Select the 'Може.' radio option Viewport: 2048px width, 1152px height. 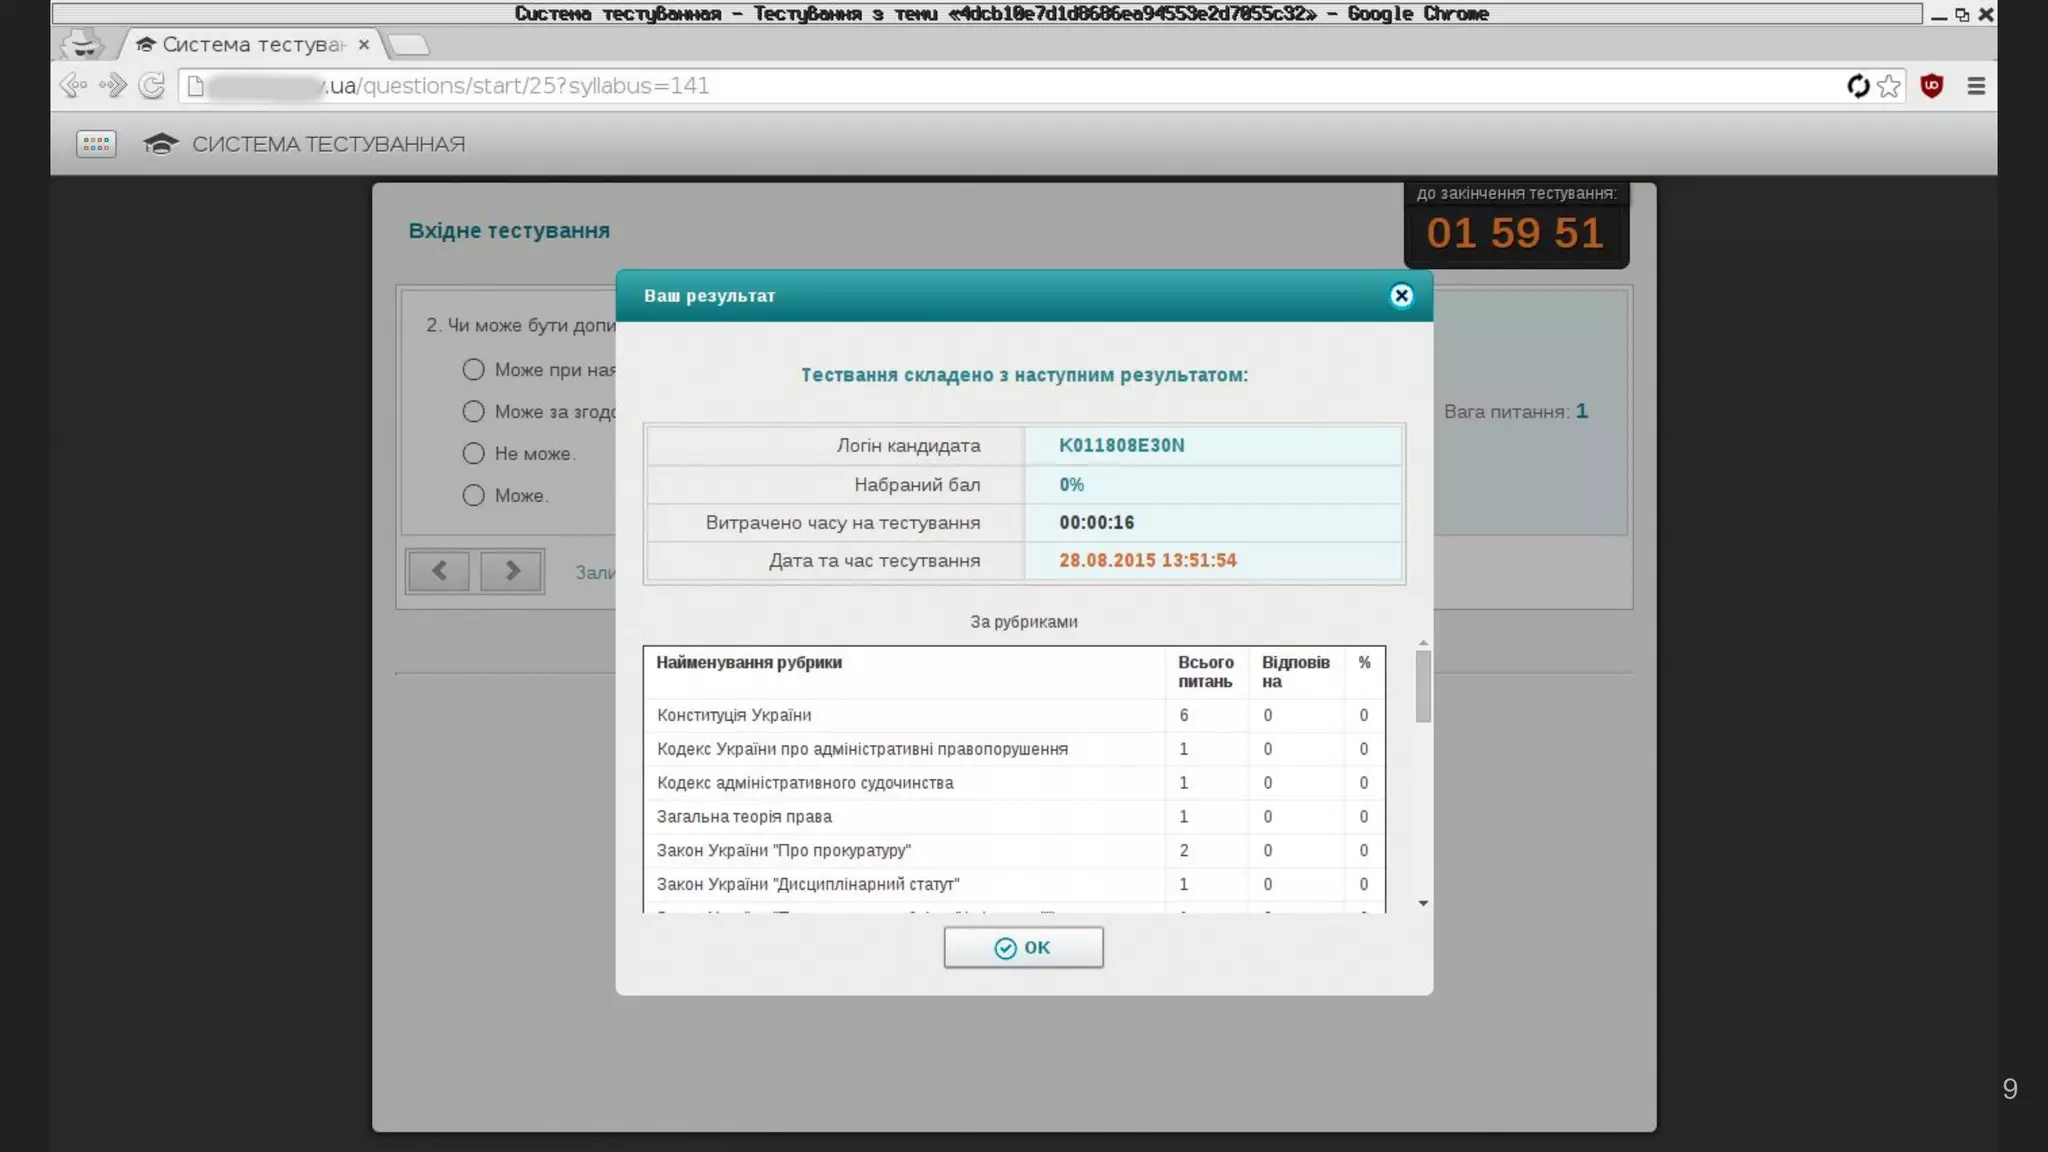pos(473,496)
